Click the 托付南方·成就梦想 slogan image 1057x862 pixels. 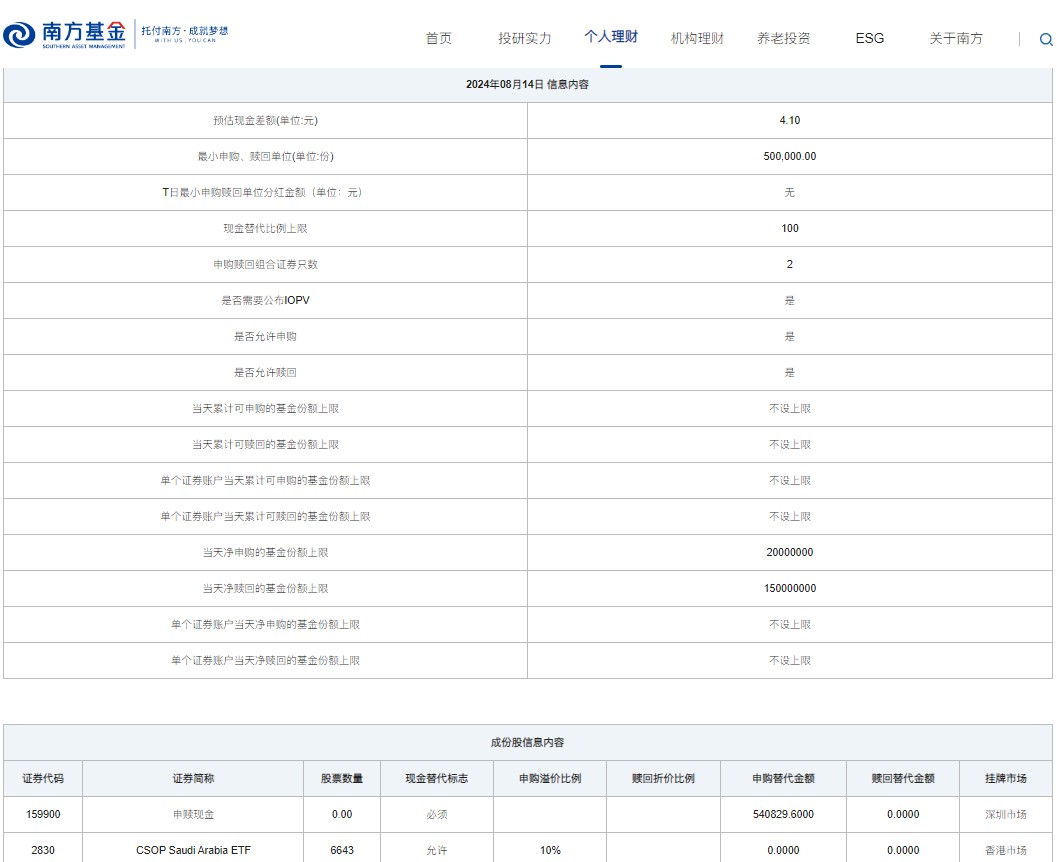tap(184, 34)
